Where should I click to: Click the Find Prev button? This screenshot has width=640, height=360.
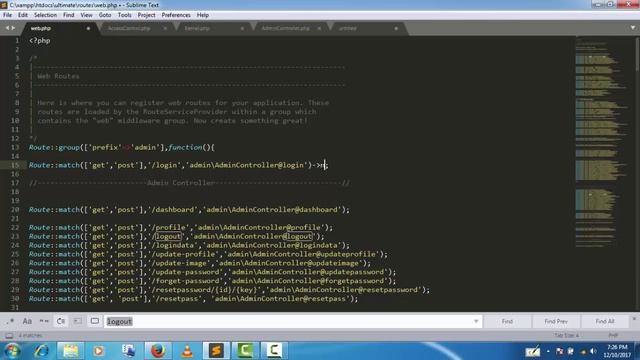[556, 321]
